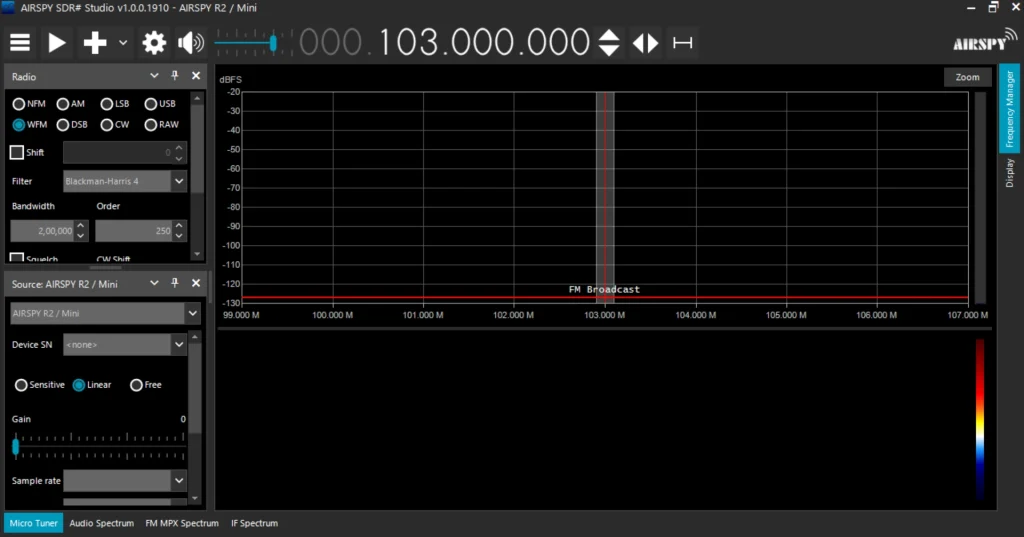
Task: Click Radio panel scrollbar down arrow
Action: 197,253
